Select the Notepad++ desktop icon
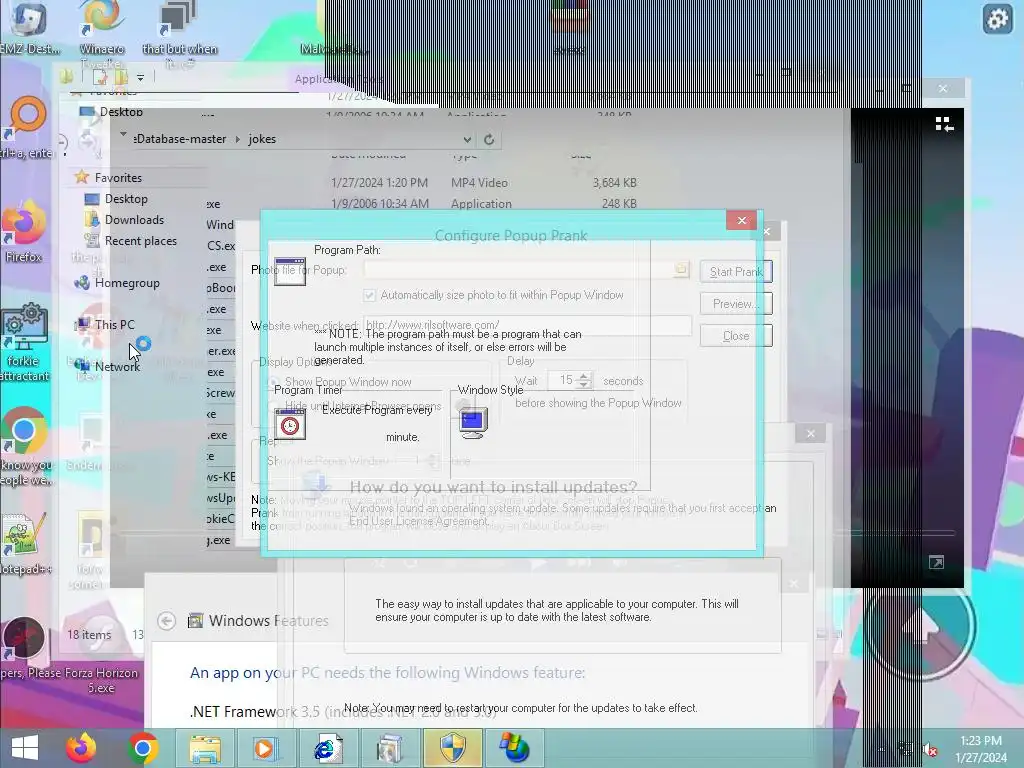The width and height of the screenshot is (1024, 768). (x=25, y=544)
